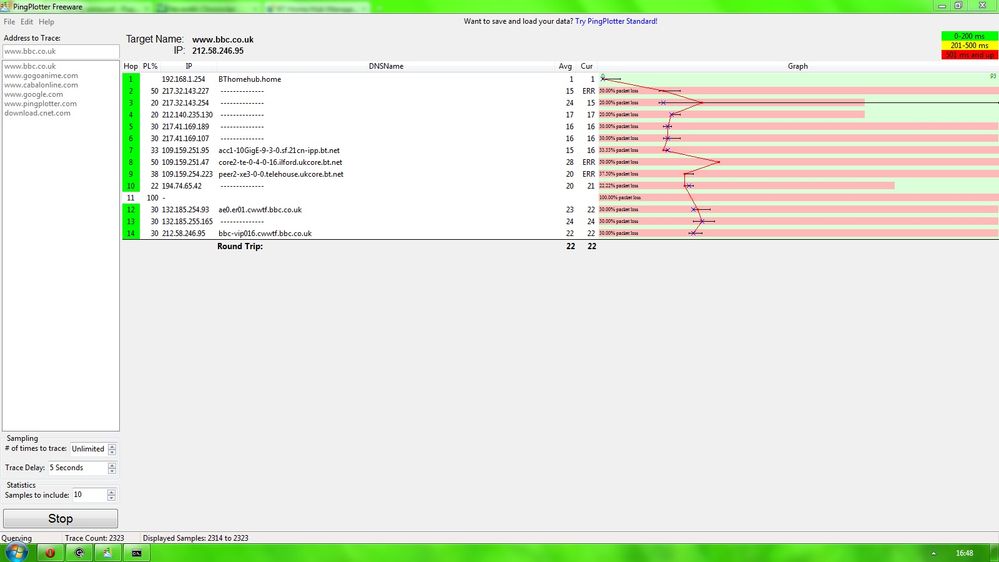Click target IP 212.58.246.95 header text
This screenshot has width=999, height=562.
click(x=218, y=51)
